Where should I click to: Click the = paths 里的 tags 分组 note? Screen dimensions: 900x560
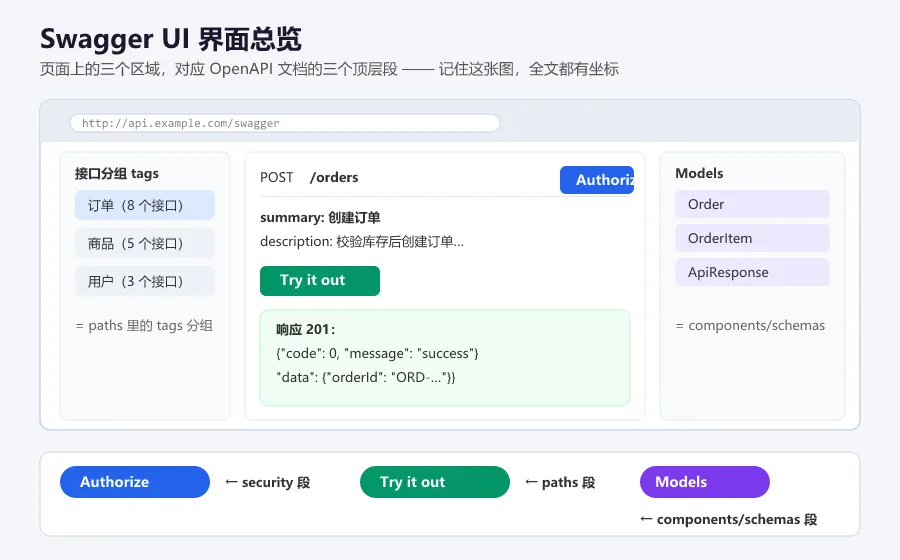[144, 325]
